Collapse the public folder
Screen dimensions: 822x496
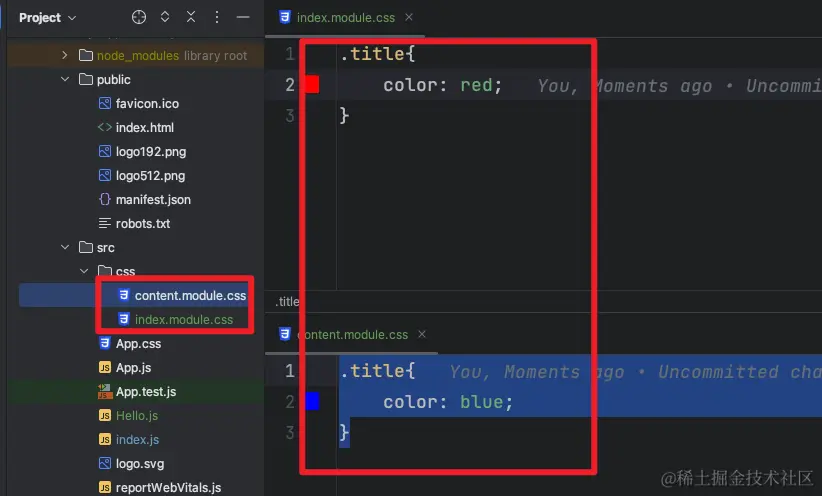(65, 79)
